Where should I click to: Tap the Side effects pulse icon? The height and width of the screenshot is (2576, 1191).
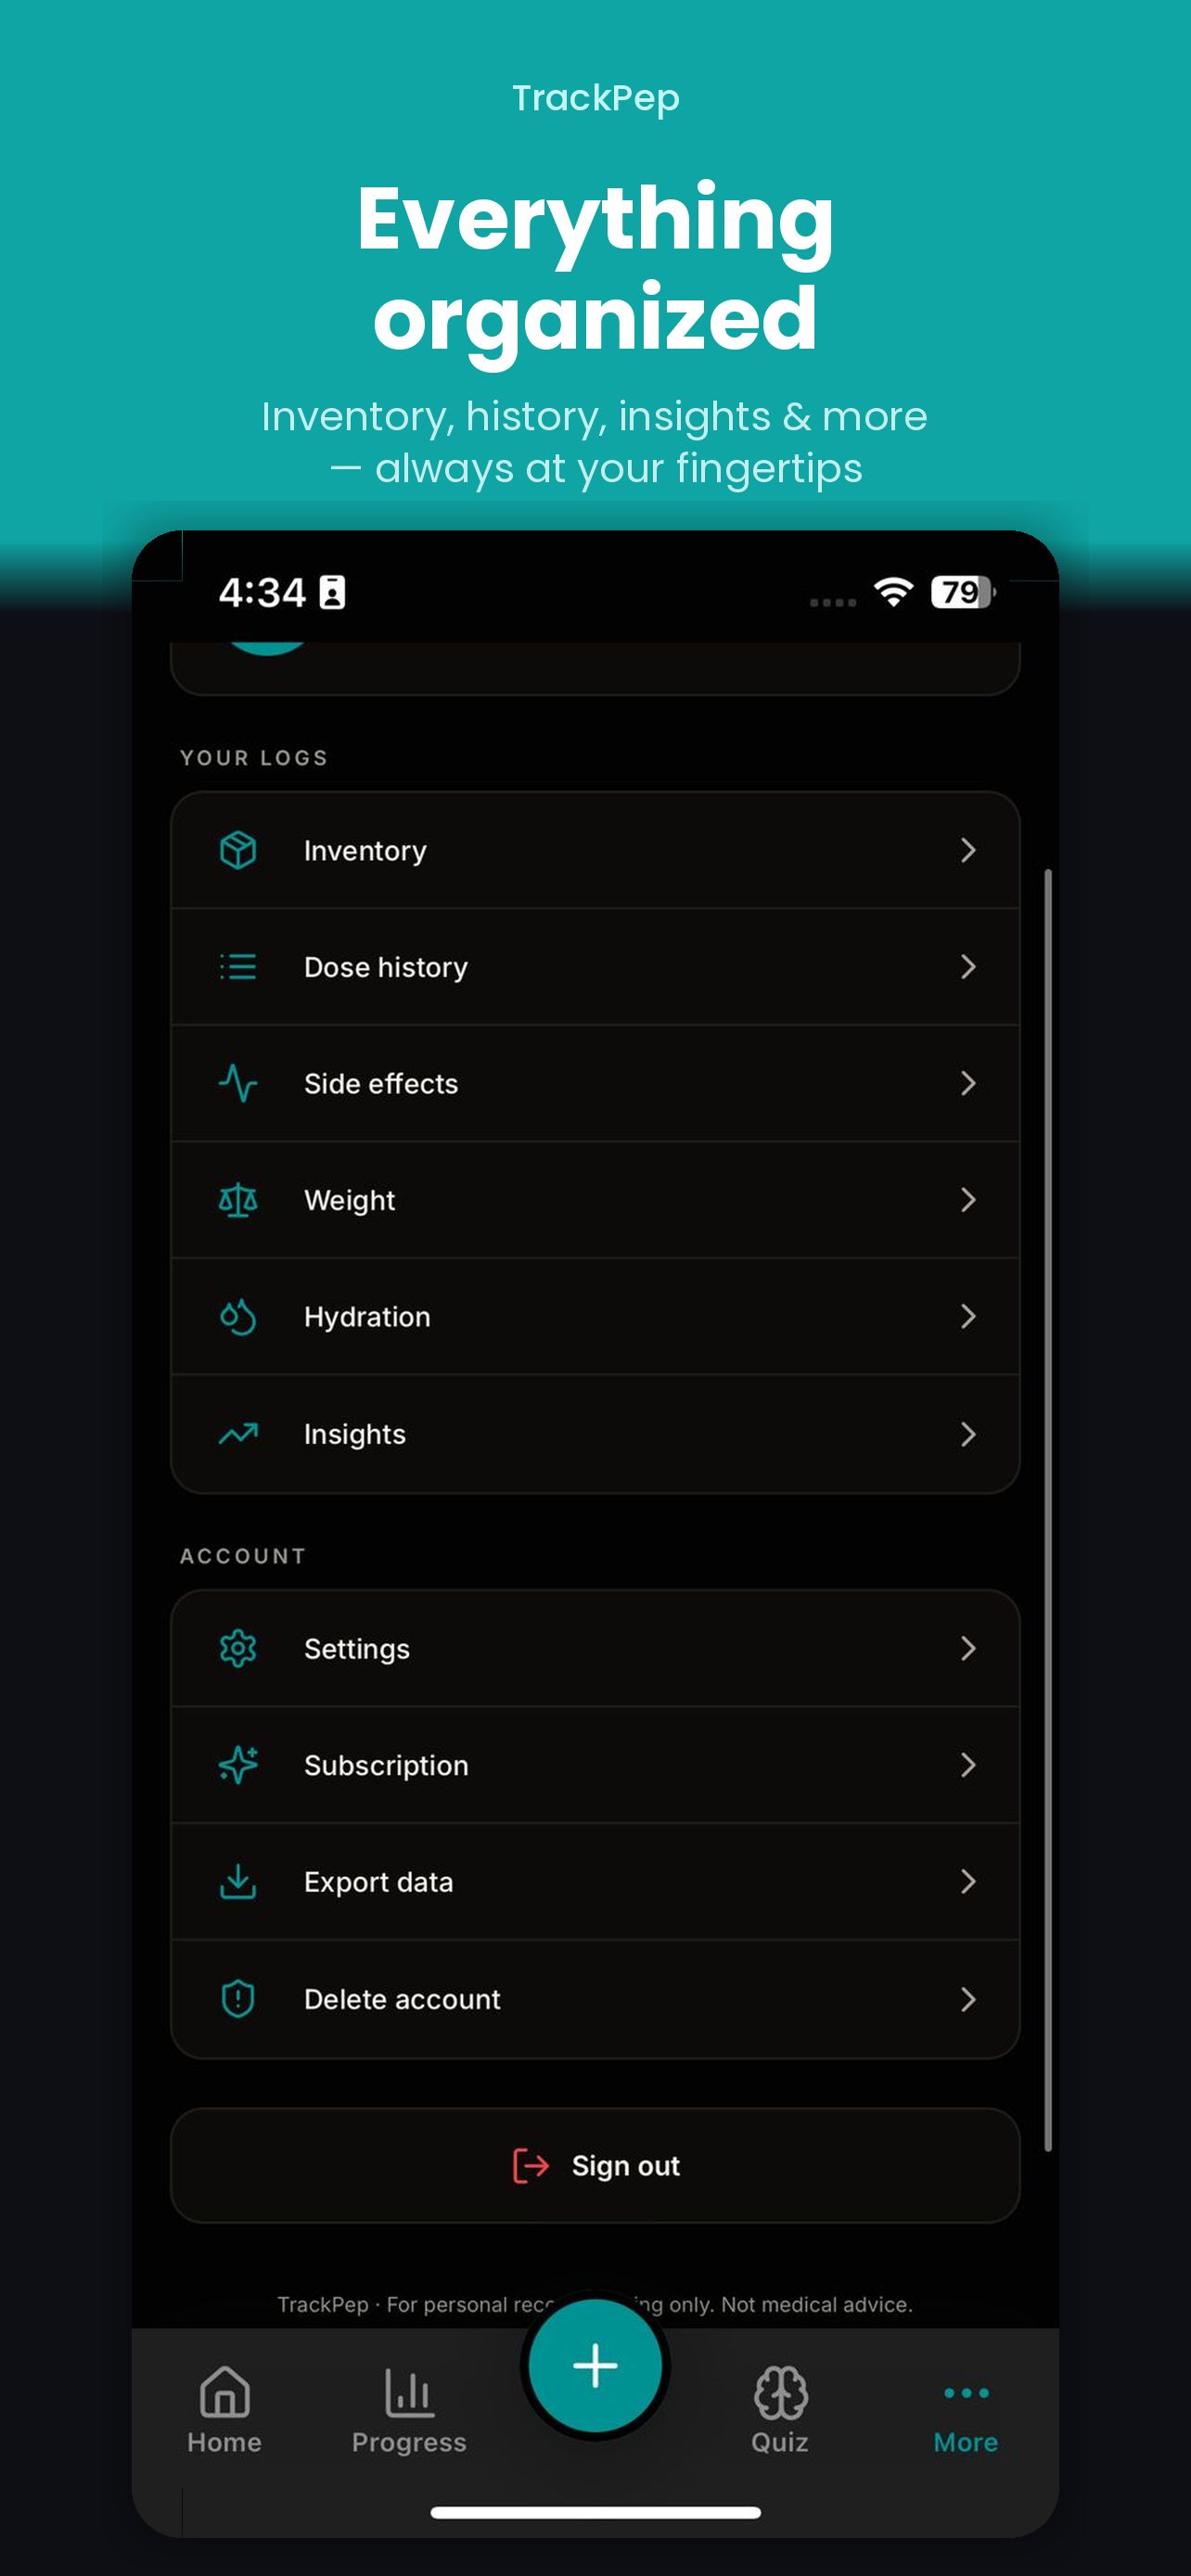238,1083
